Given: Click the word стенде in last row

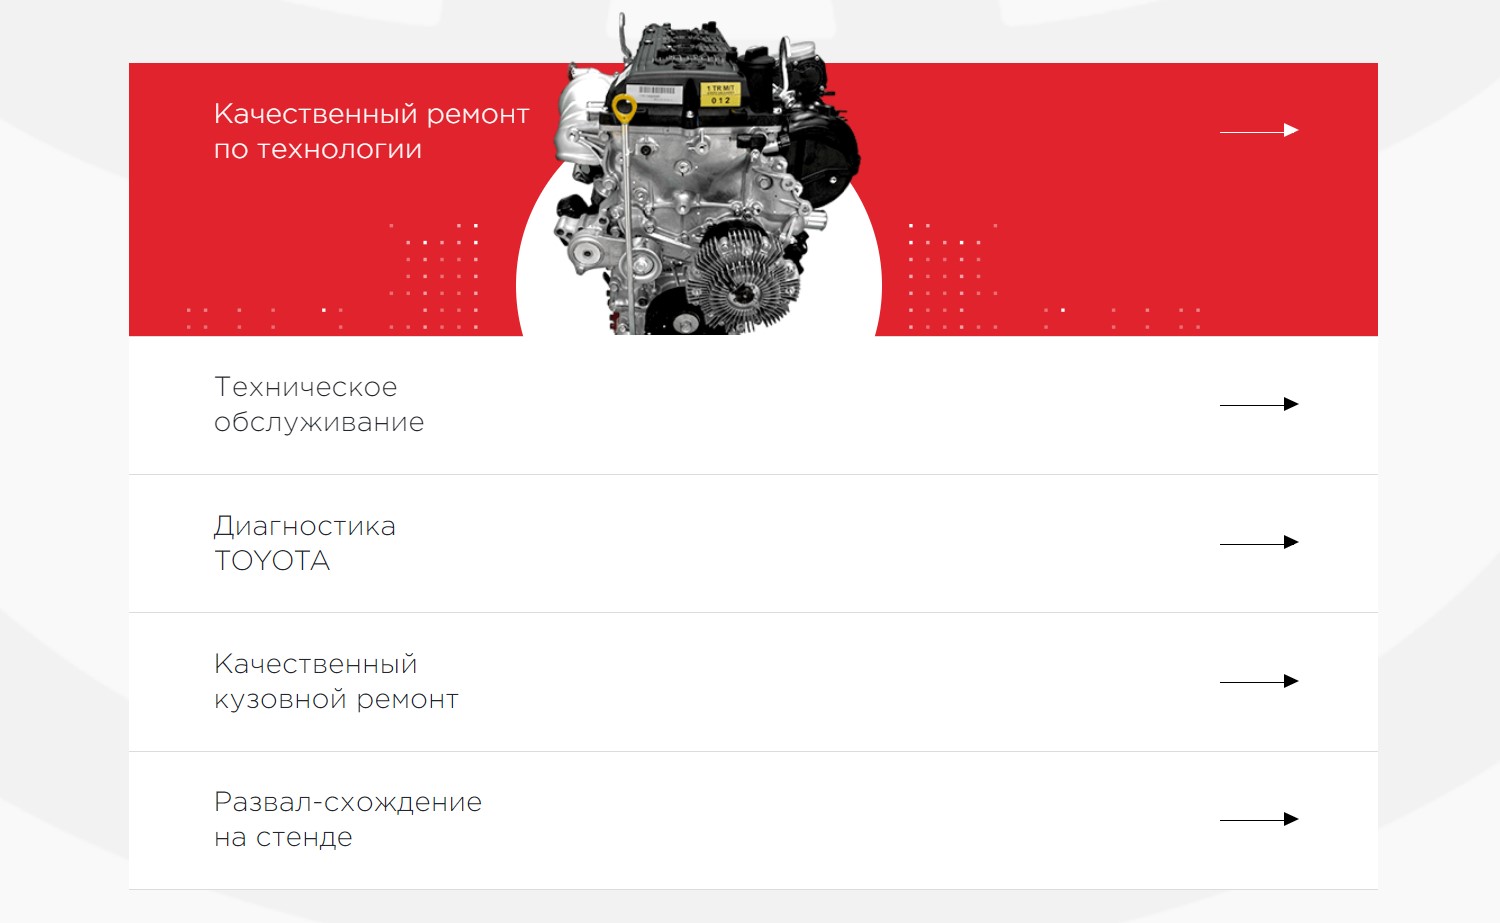Looking at the screenshot, I should point(304,837).
